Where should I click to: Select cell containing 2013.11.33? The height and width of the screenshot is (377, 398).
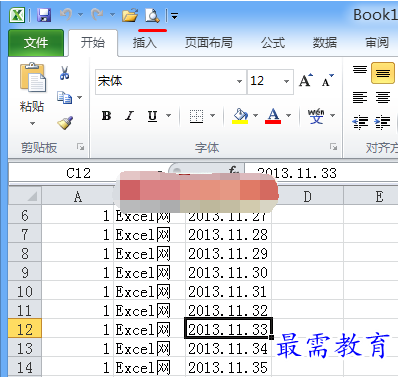(228, 329)
